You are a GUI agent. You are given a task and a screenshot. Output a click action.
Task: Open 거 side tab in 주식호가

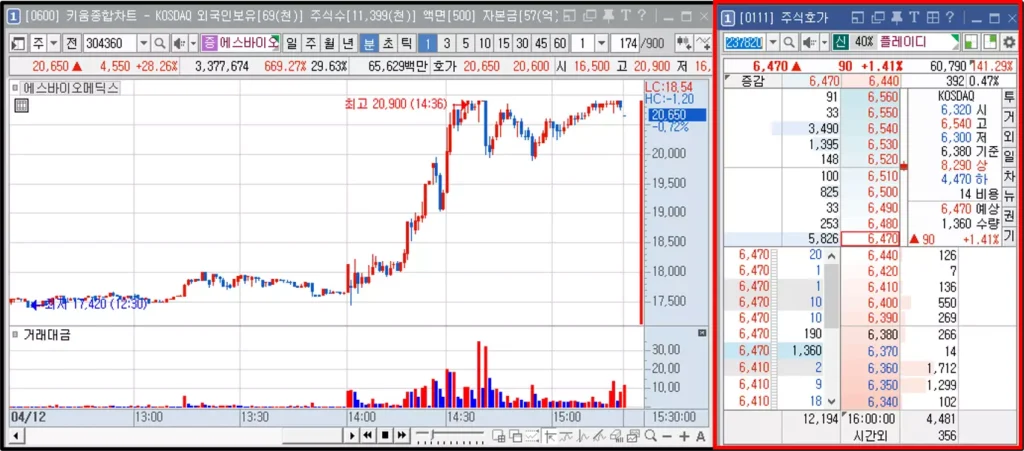[x=1009, y=117]
